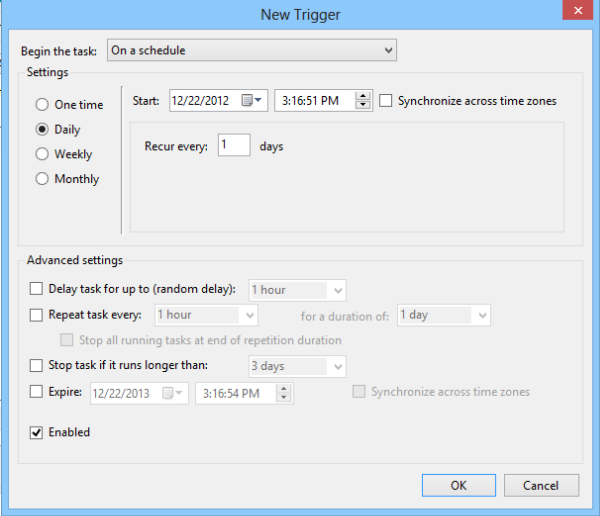Click OK to confirm the trigger
The height and width of the screenshot is (516, 600).
tap(459, 485)
